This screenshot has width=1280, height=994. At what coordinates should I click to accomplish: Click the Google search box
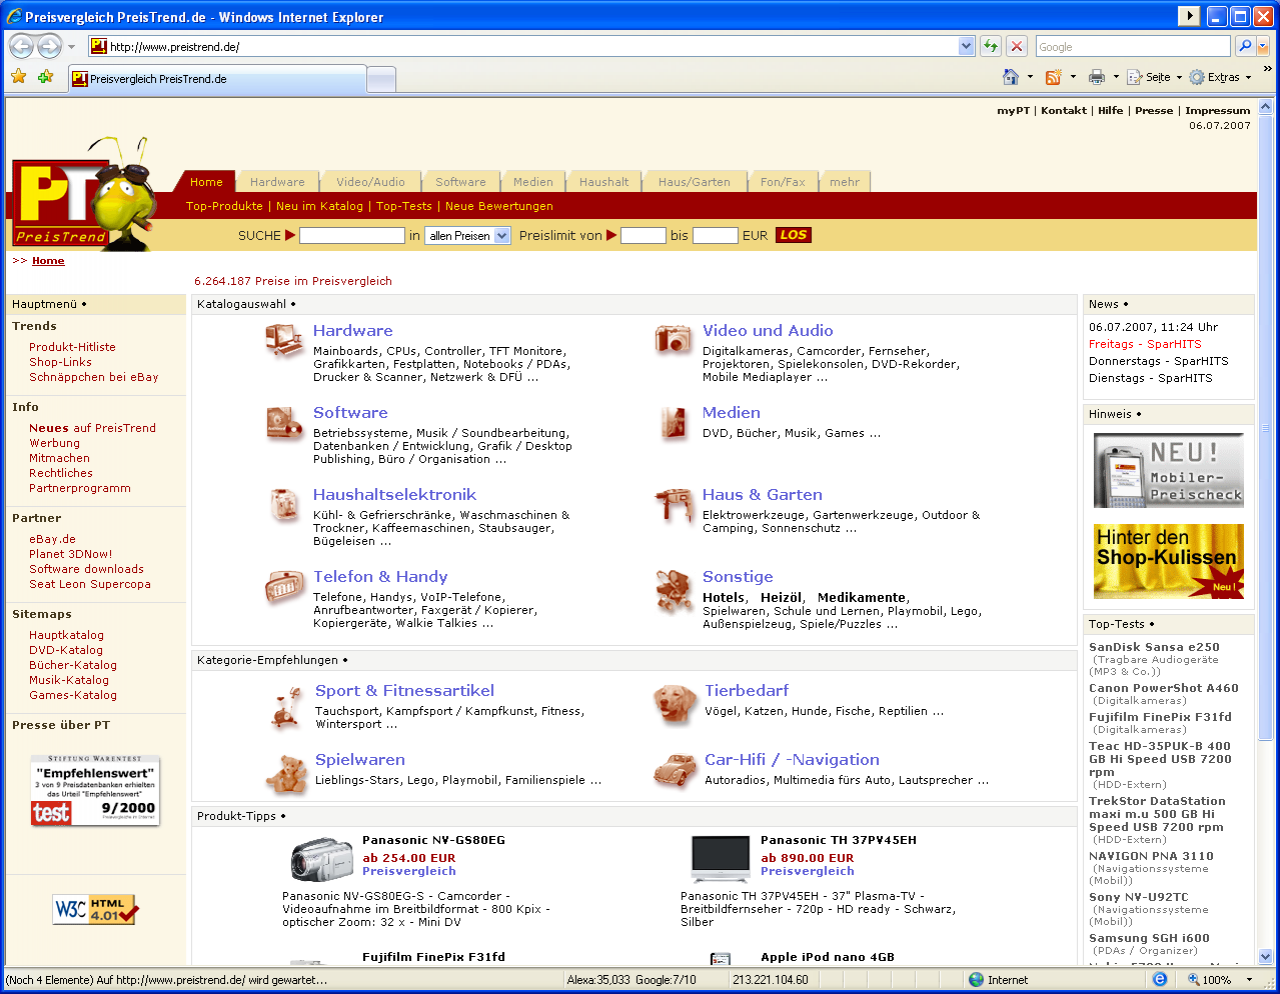pos(1133,46)
